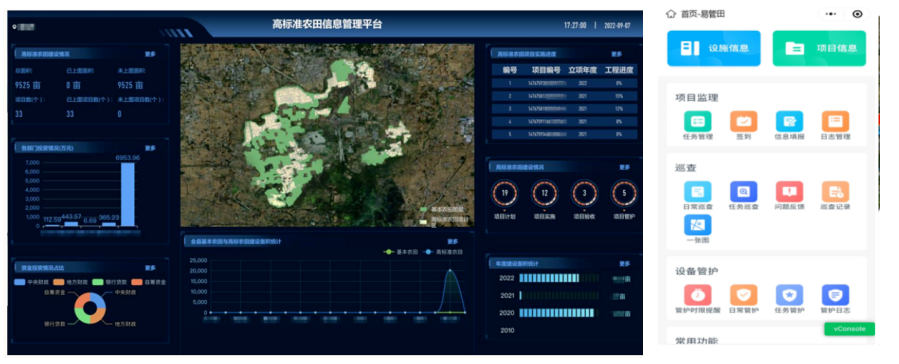Click the tallest bar labeled 6953.96
The image size is (899, 364).
(x=127, y=194)
